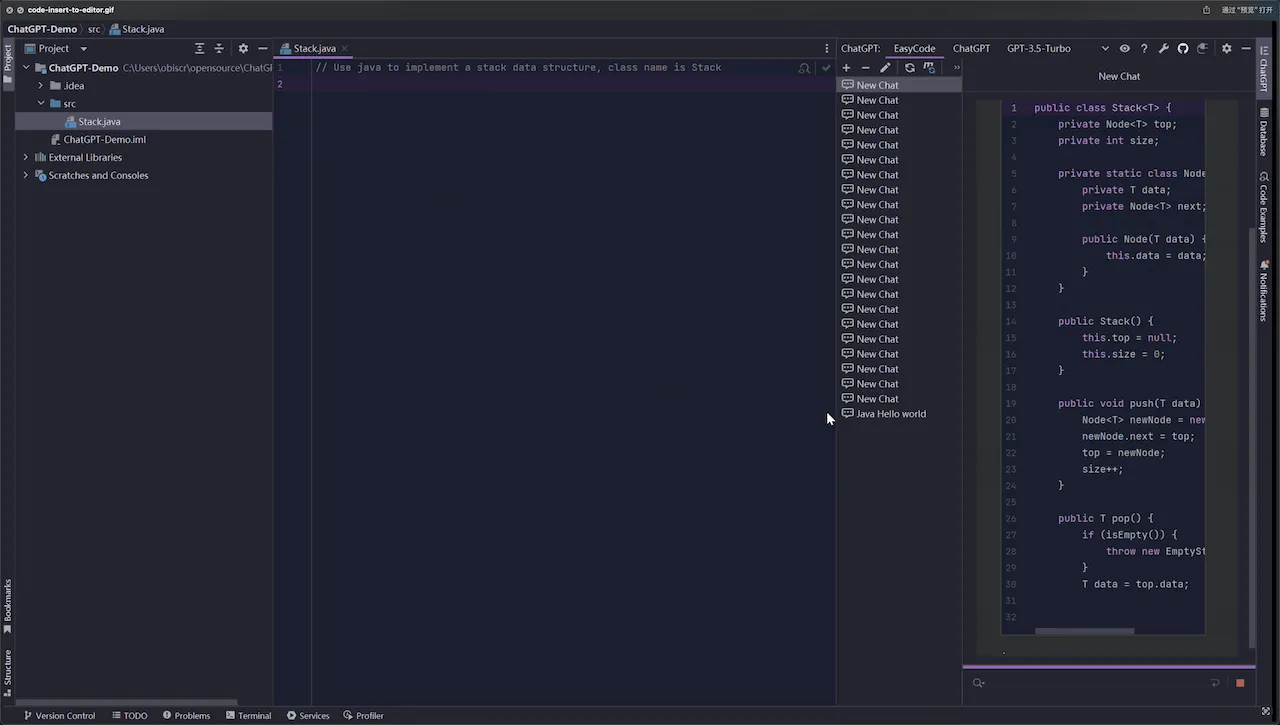Click ChatGPT-Demo in the breadcrumb path
1280x725 pixels.
coord(42,29)
